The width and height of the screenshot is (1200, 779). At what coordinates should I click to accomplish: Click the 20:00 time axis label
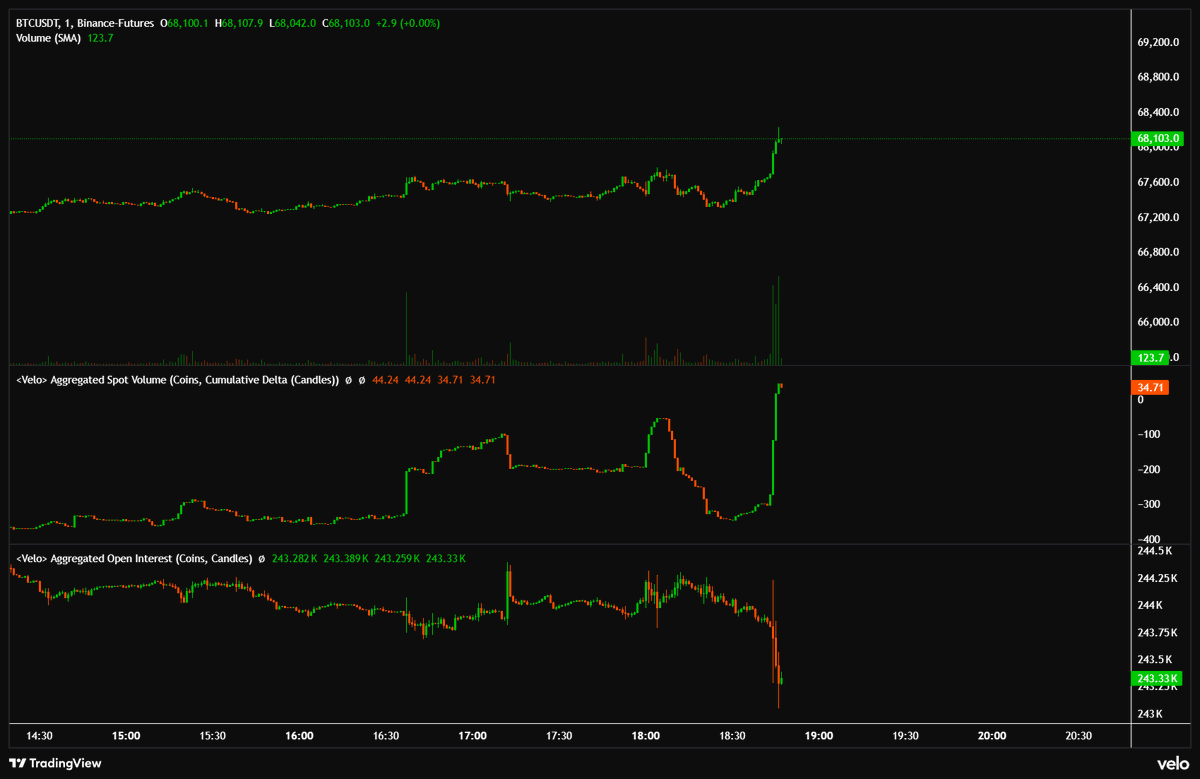pyautogui.click(x=992, y=736)
